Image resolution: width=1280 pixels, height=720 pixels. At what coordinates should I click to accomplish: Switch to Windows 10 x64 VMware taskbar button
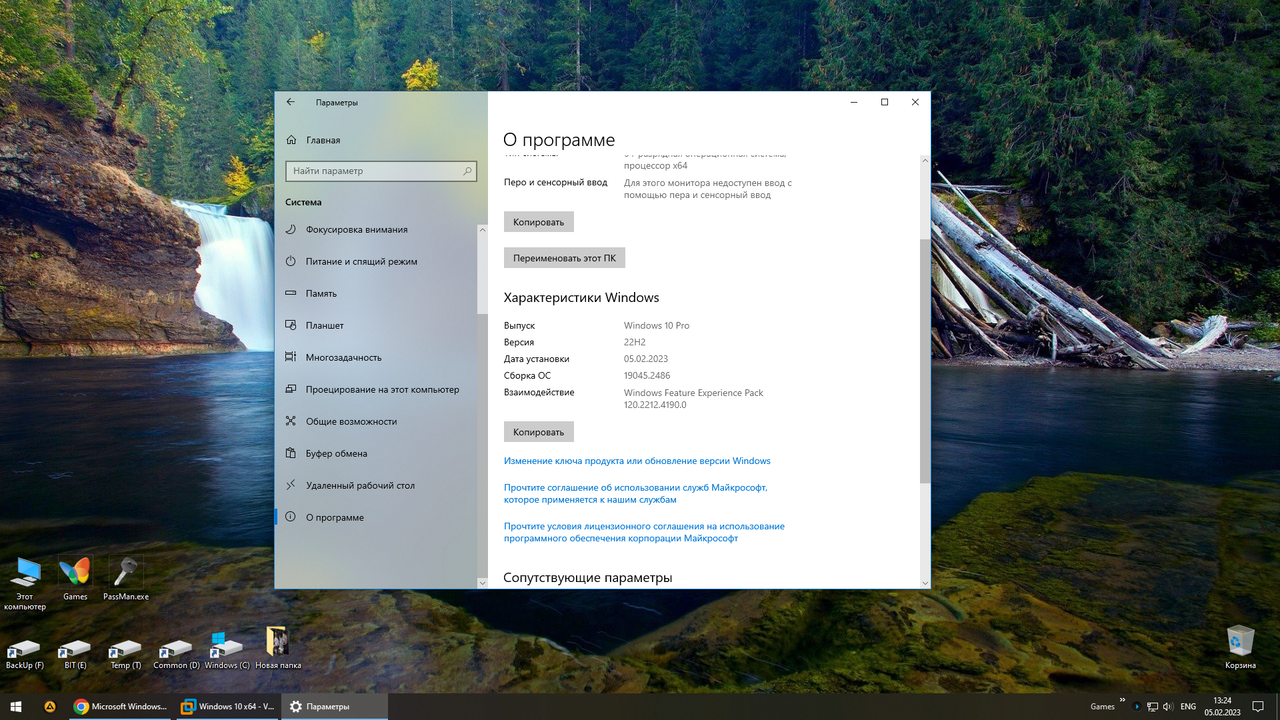227,706
